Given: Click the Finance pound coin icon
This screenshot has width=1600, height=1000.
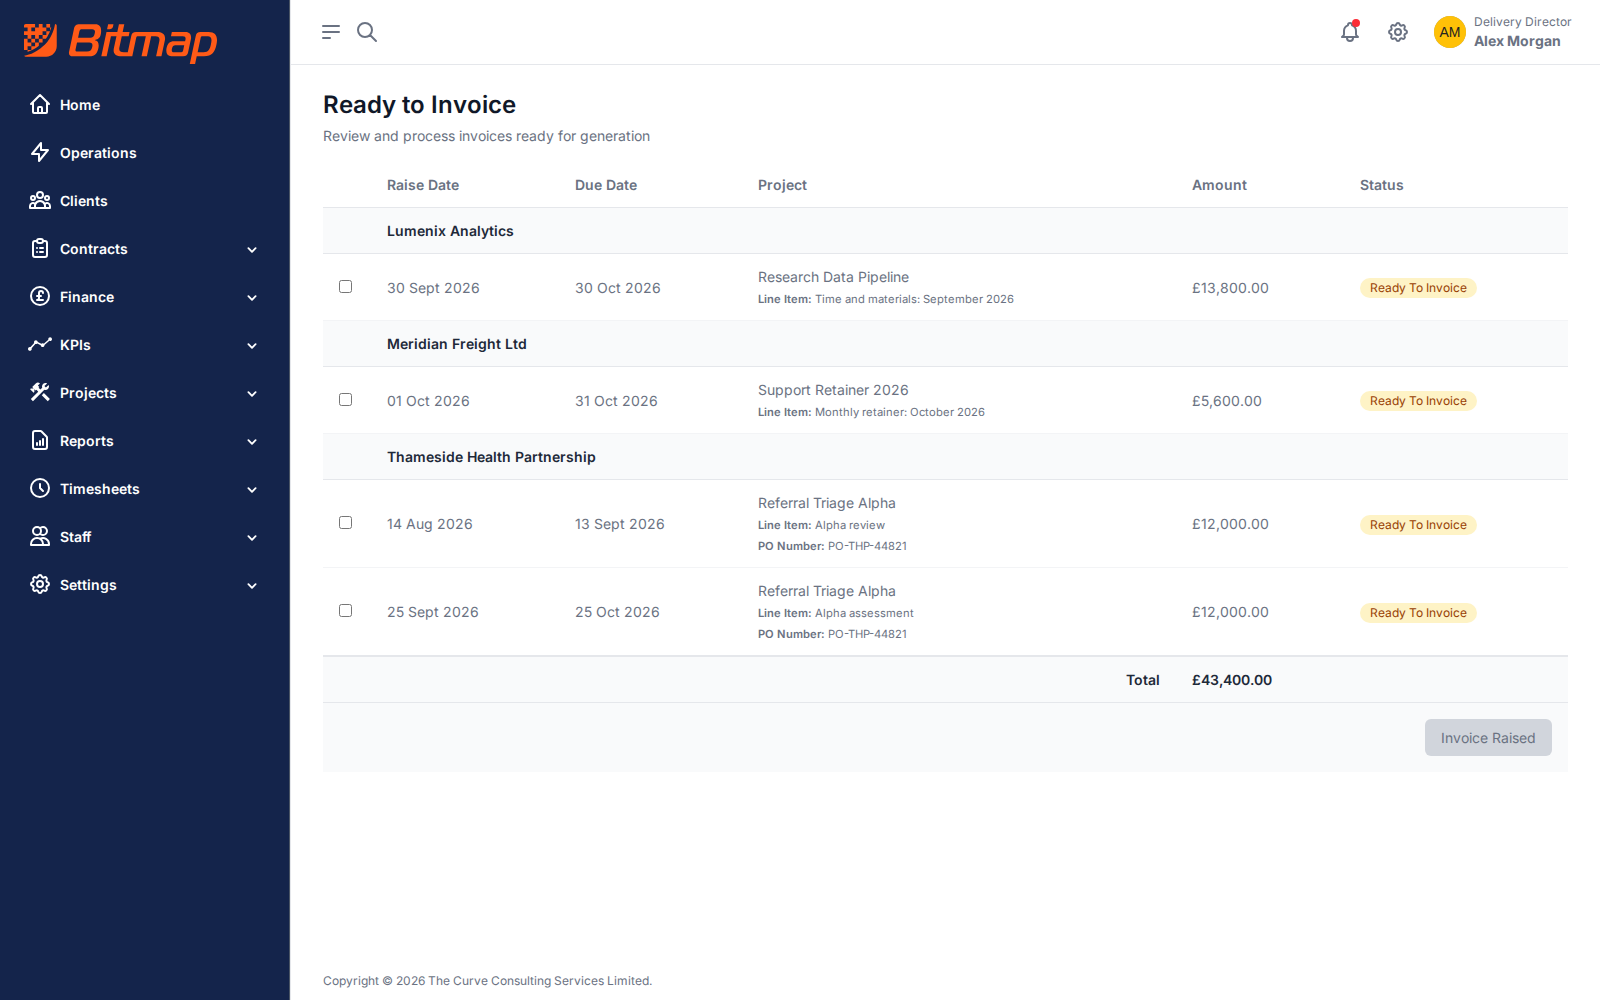Looking at the screenshot, I should pos(40,296).
